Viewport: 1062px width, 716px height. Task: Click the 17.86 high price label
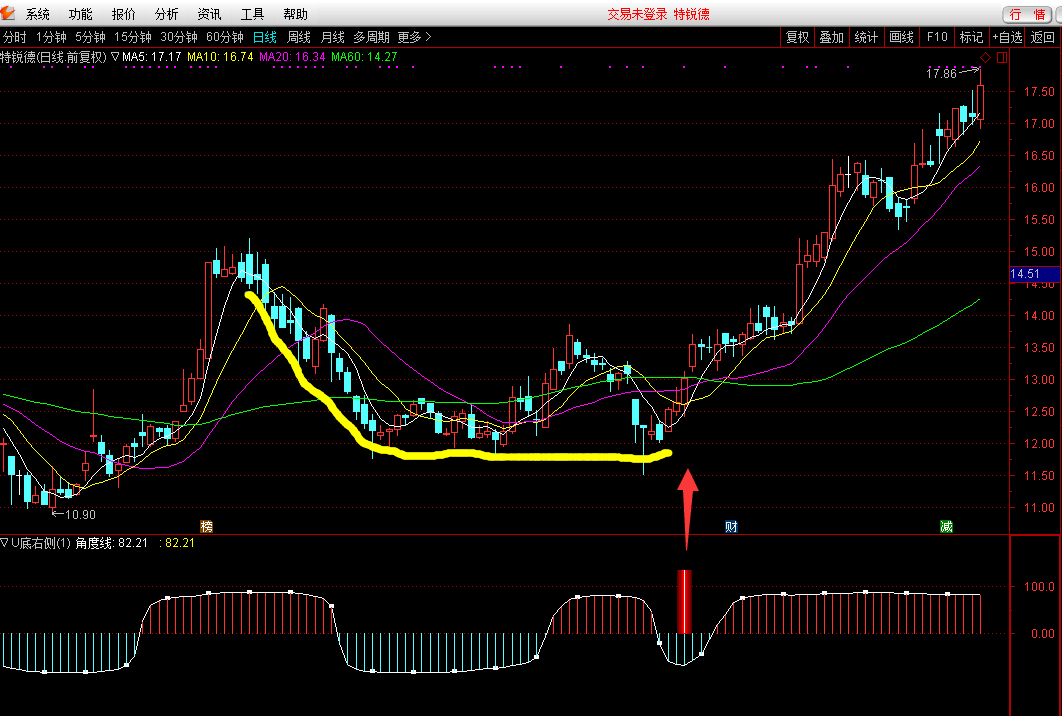coord(941,73)
